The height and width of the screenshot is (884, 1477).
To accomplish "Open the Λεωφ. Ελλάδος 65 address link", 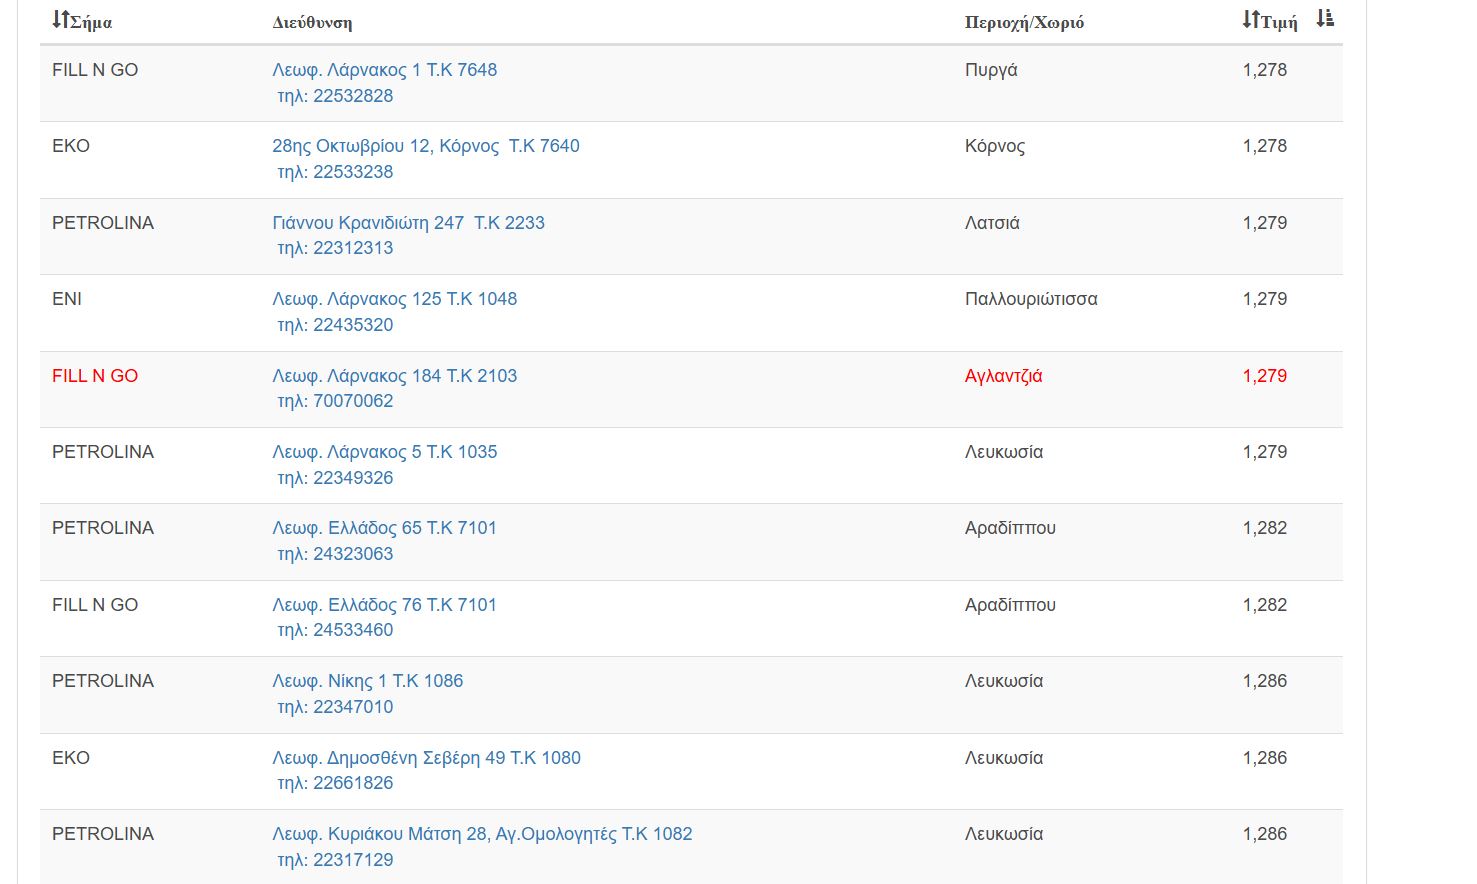I will point(384,528).
